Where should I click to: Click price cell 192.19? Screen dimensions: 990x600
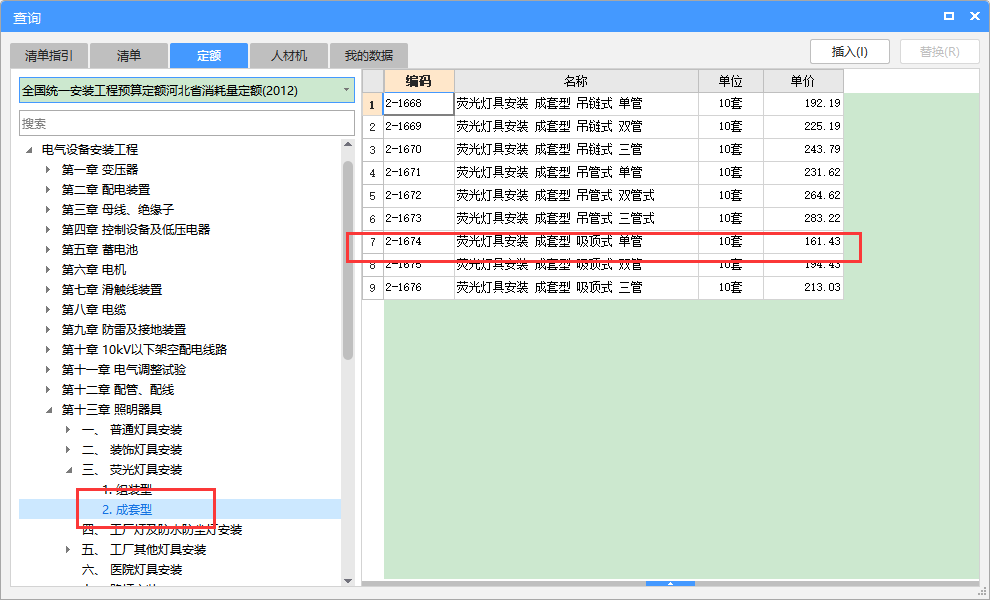point(803,104)
